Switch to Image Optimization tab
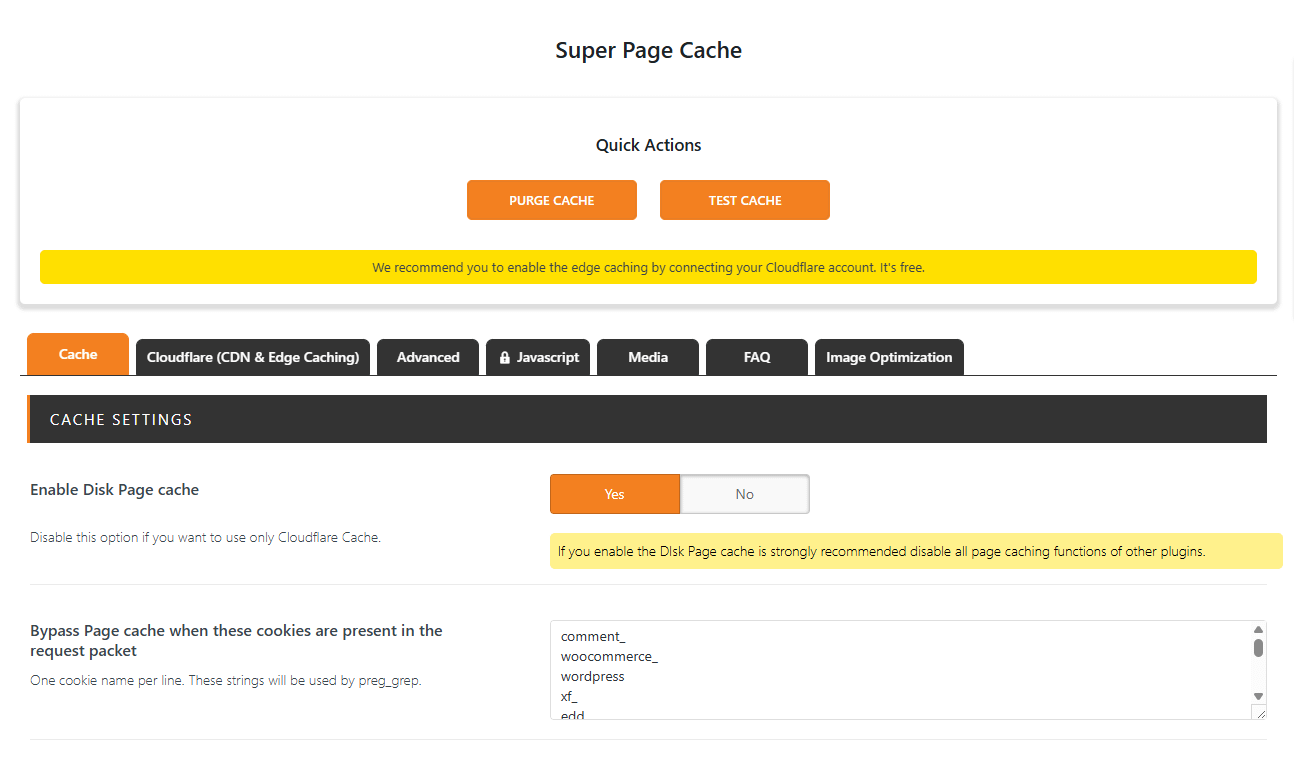Image resolution: width=1294 pixels, height=759 pixels. coord(889,357)
